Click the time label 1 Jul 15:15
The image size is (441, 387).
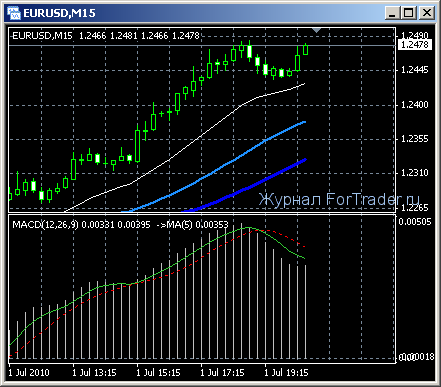(158, 372)
